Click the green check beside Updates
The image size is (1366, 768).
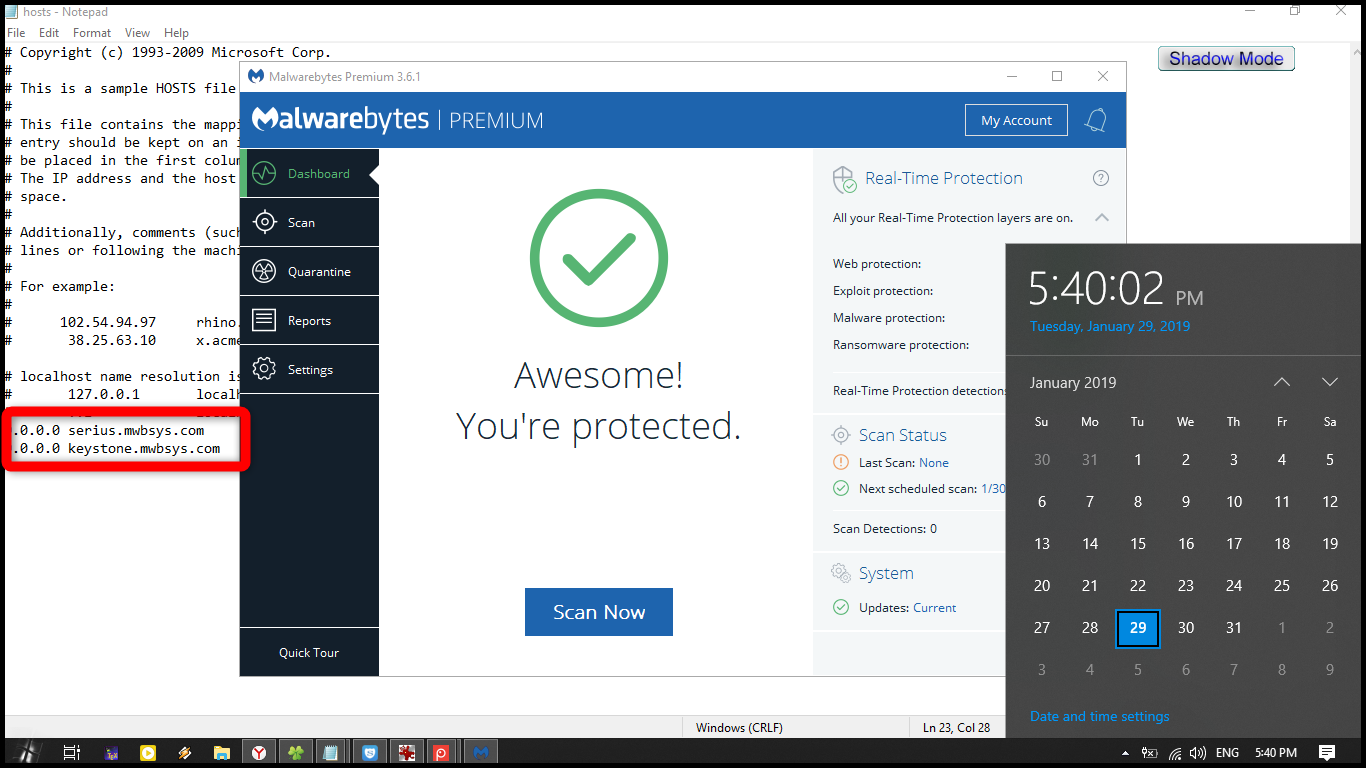(x=841, y=607)
